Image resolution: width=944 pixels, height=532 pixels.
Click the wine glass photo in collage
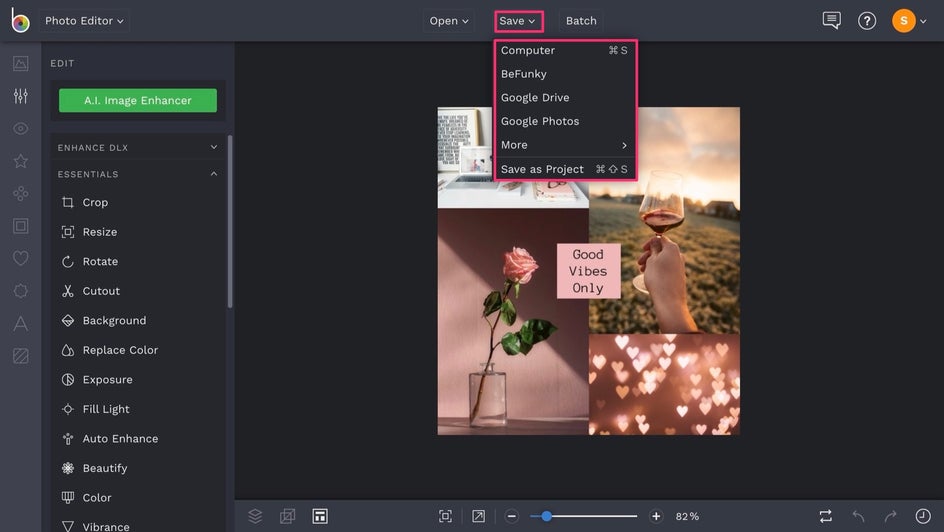(665, 220)
